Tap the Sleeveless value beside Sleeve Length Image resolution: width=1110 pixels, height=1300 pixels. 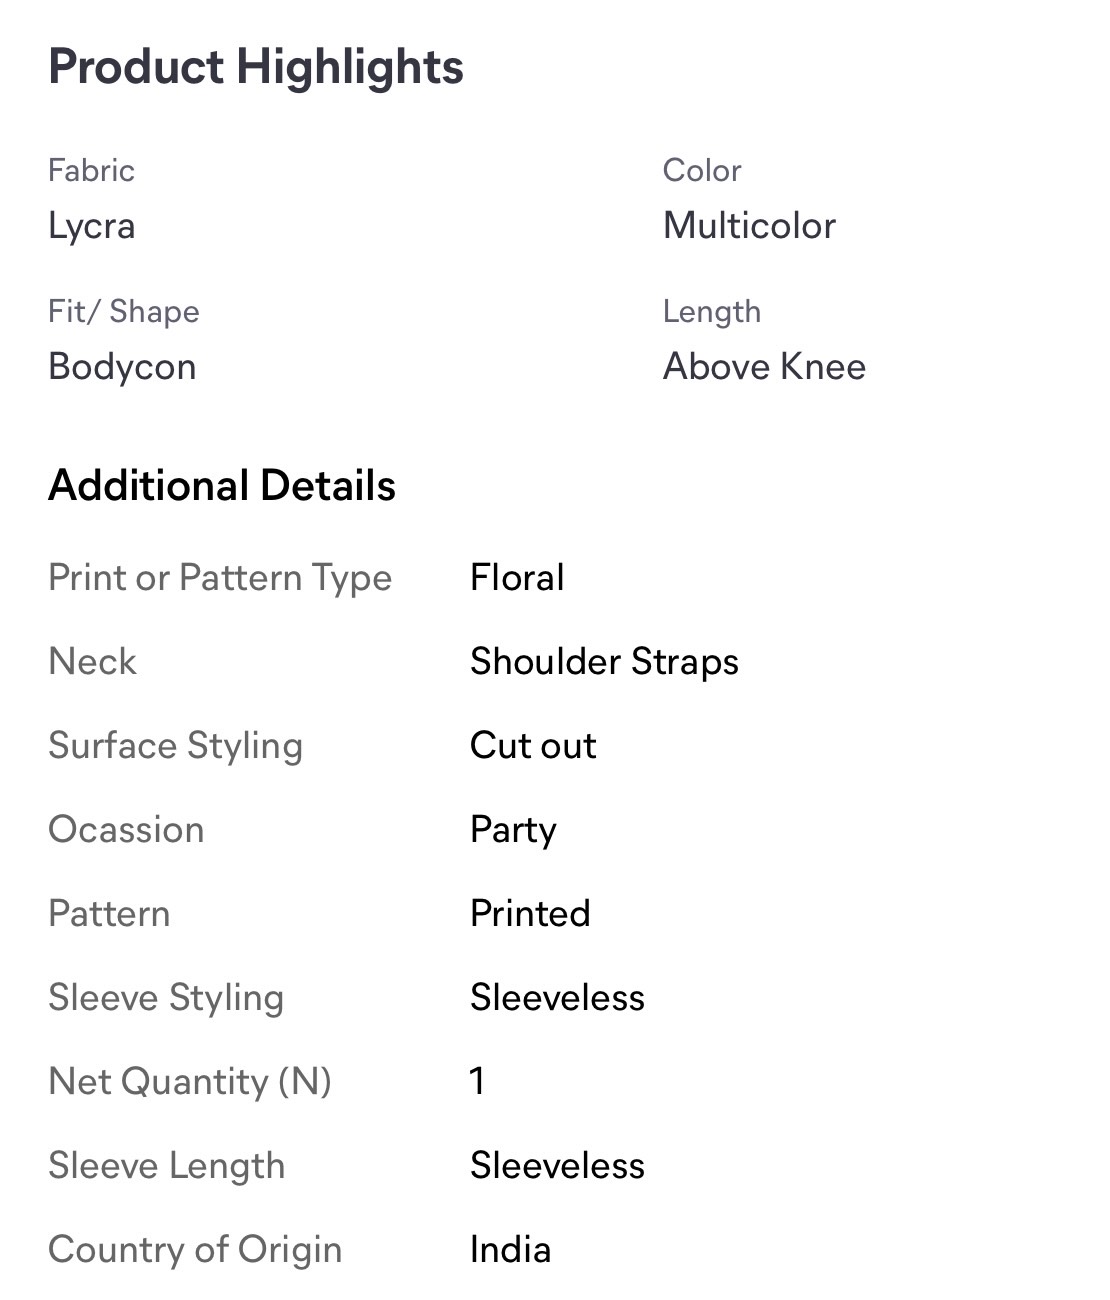[557, 1166]
